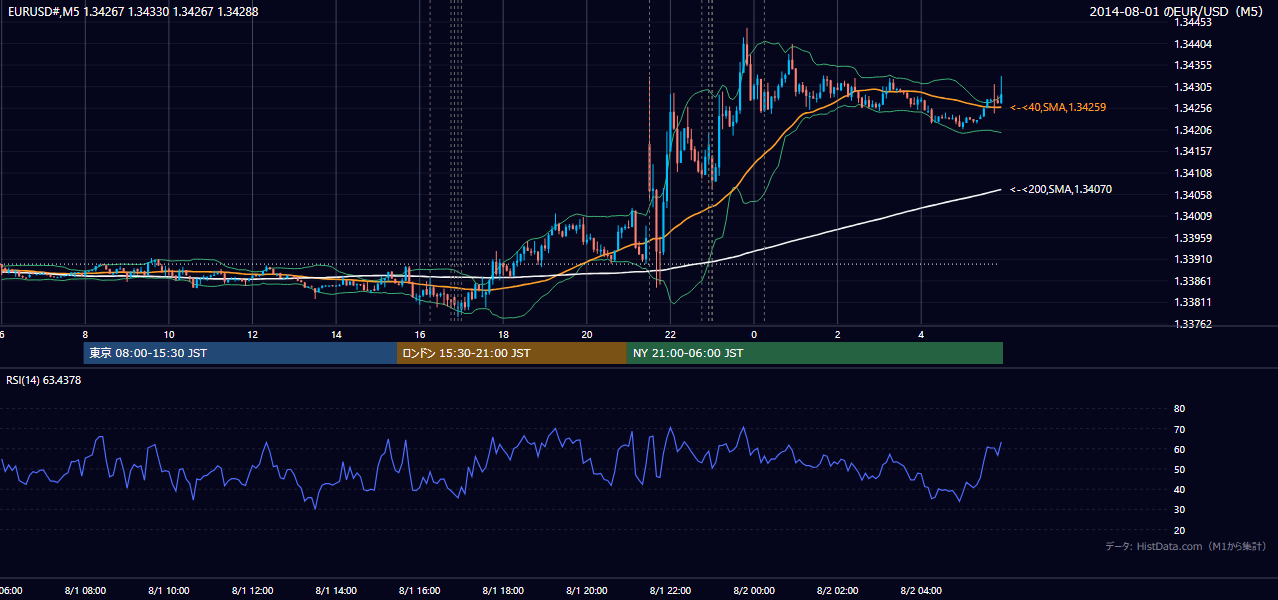The image size is (1278, 600).
Task: Click RSI scale value 80
Action: pos(1180,409)
